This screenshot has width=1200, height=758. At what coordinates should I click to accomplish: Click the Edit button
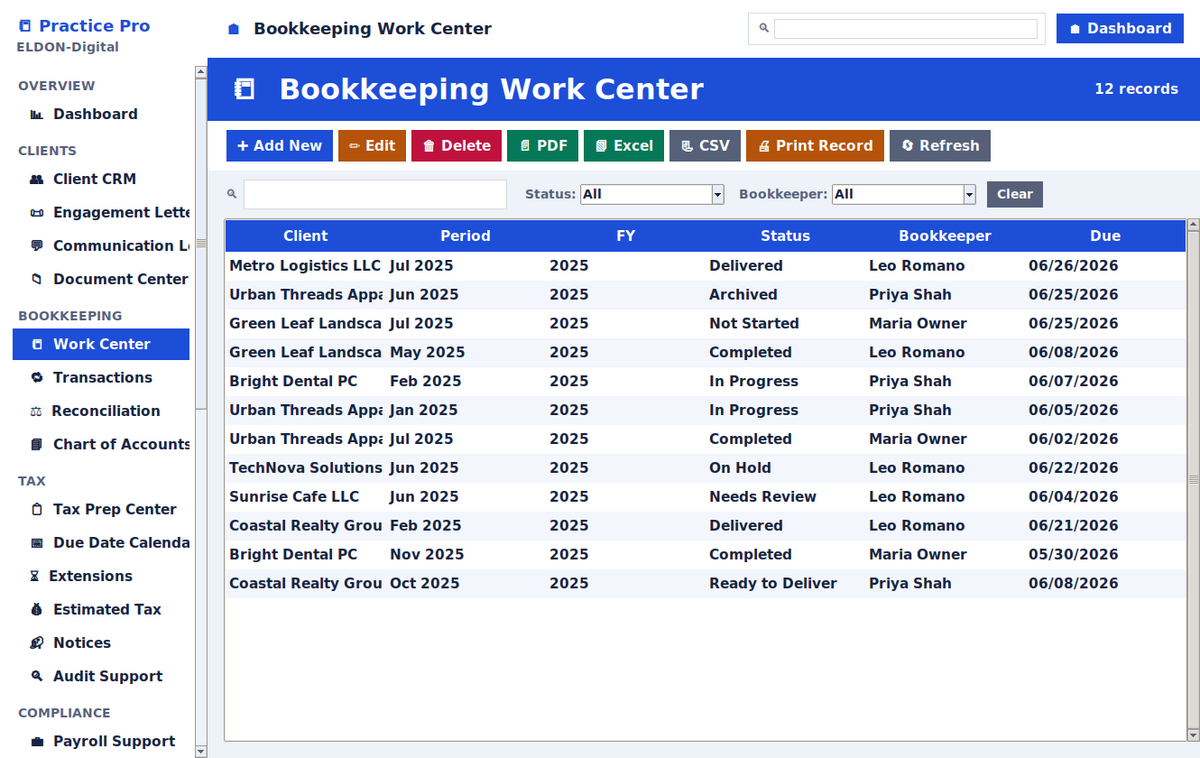point(372,146)
